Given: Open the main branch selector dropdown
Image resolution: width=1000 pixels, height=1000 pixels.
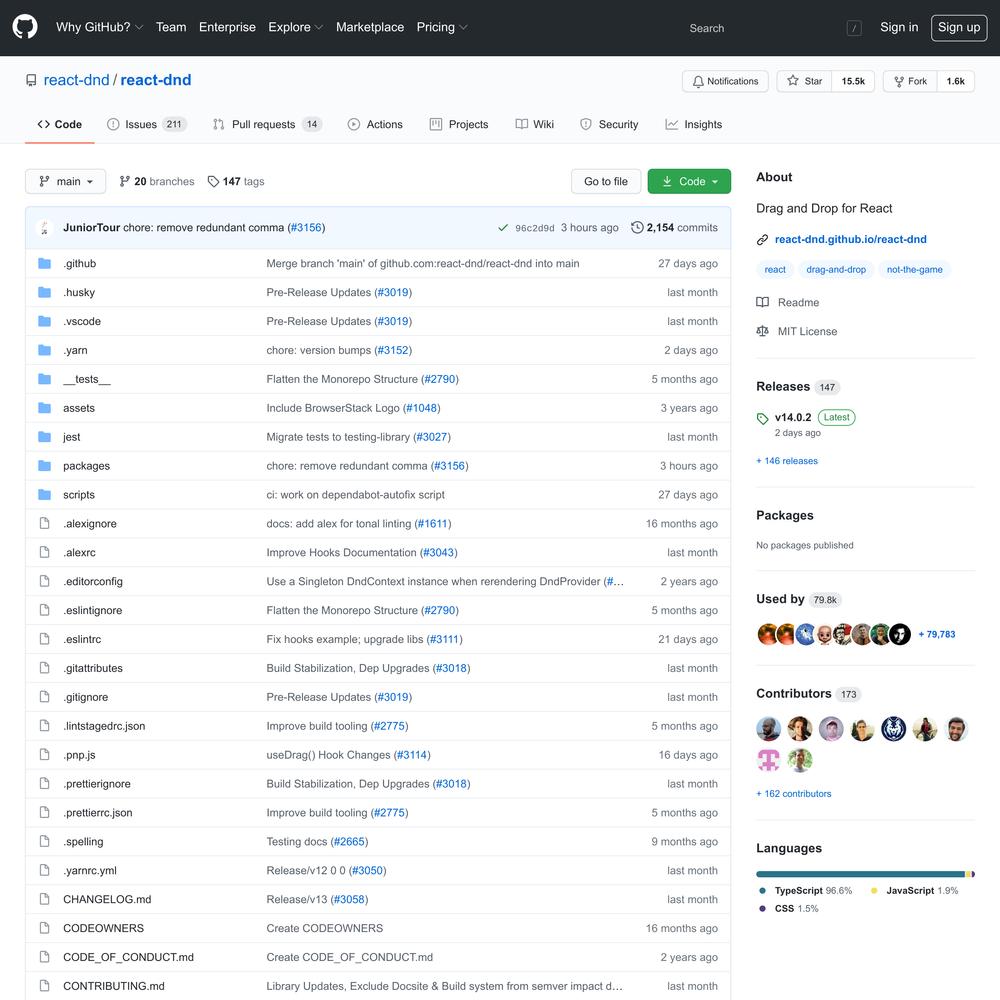Looking at the screenshot, I should (66, 182).
